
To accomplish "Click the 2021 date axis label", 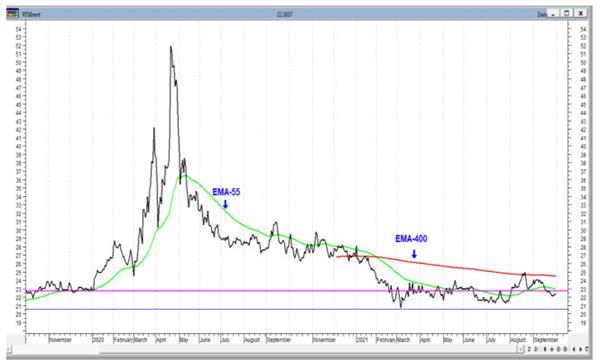I will [x=362, y=340].
